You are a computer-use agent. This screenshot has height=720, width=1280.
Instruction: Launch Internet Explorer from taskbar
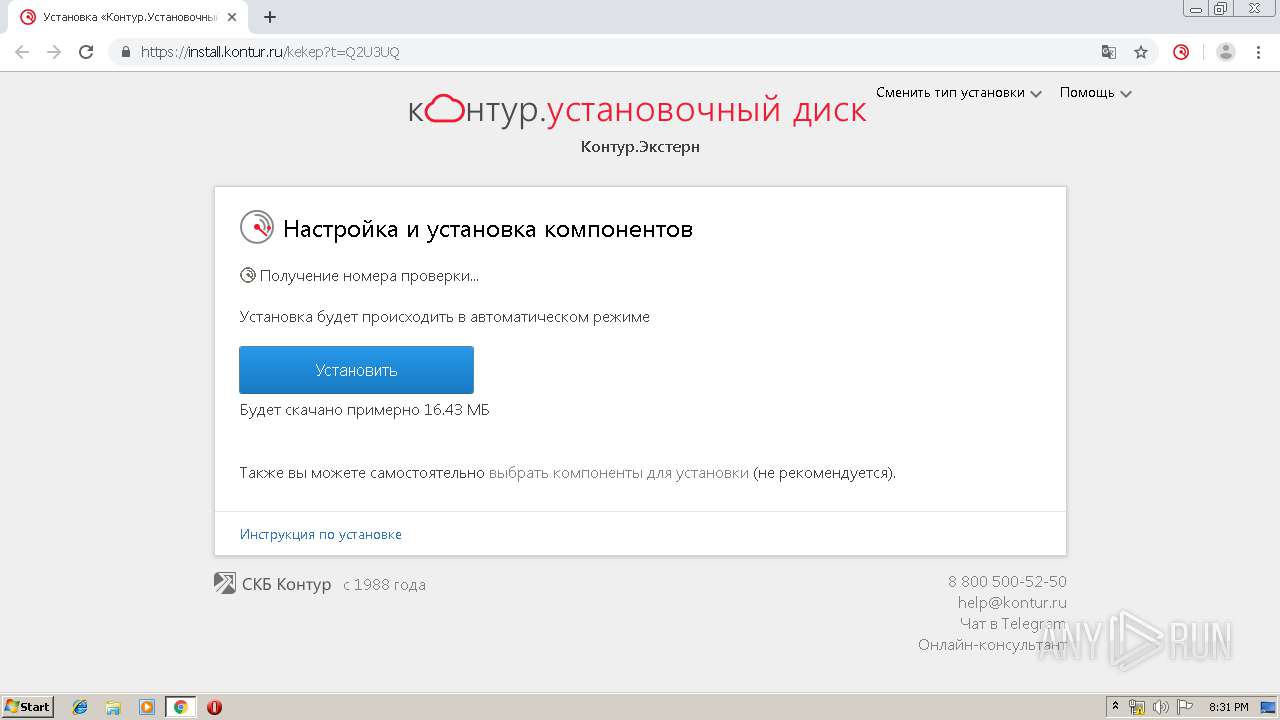coord(80,707)
